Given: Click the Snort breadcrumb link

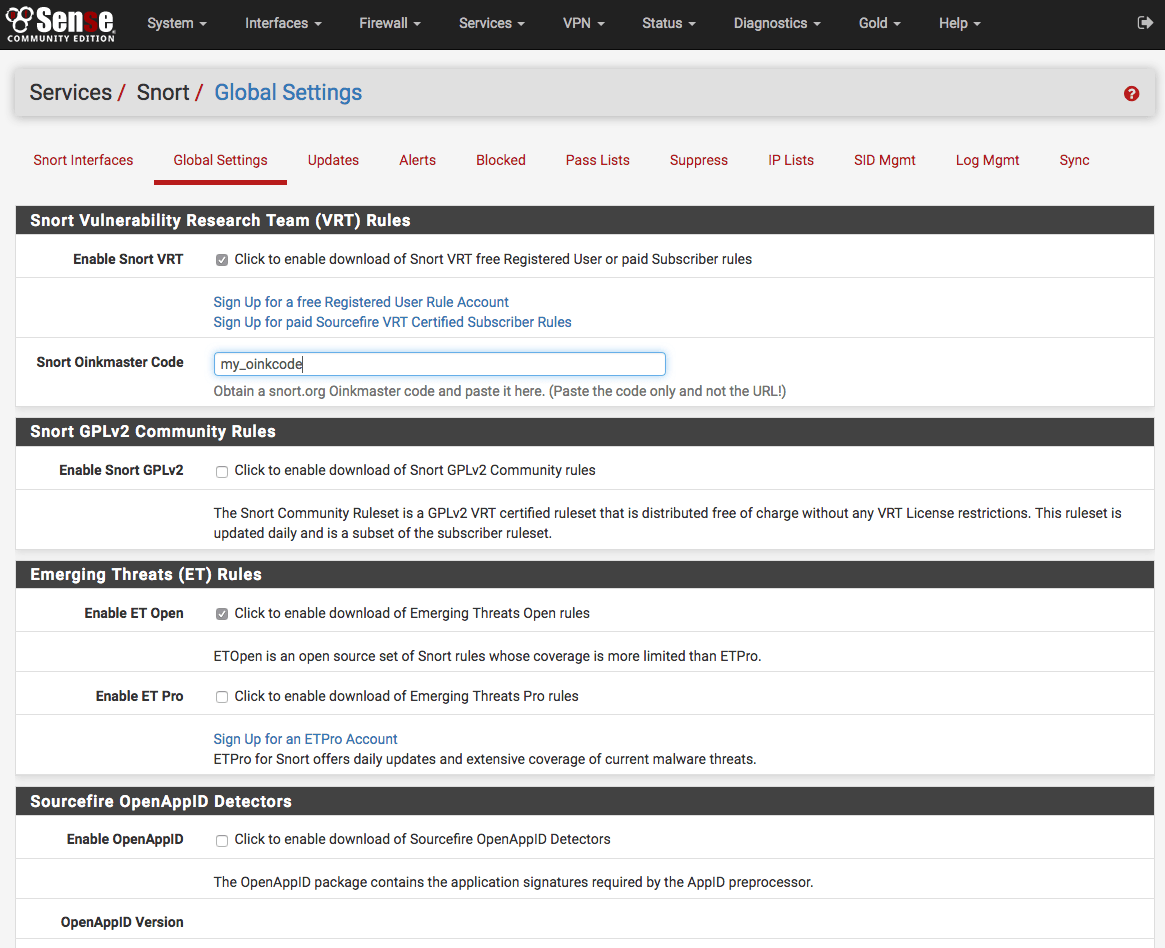Looking at the screenshot, I should (x=163, y=93).
